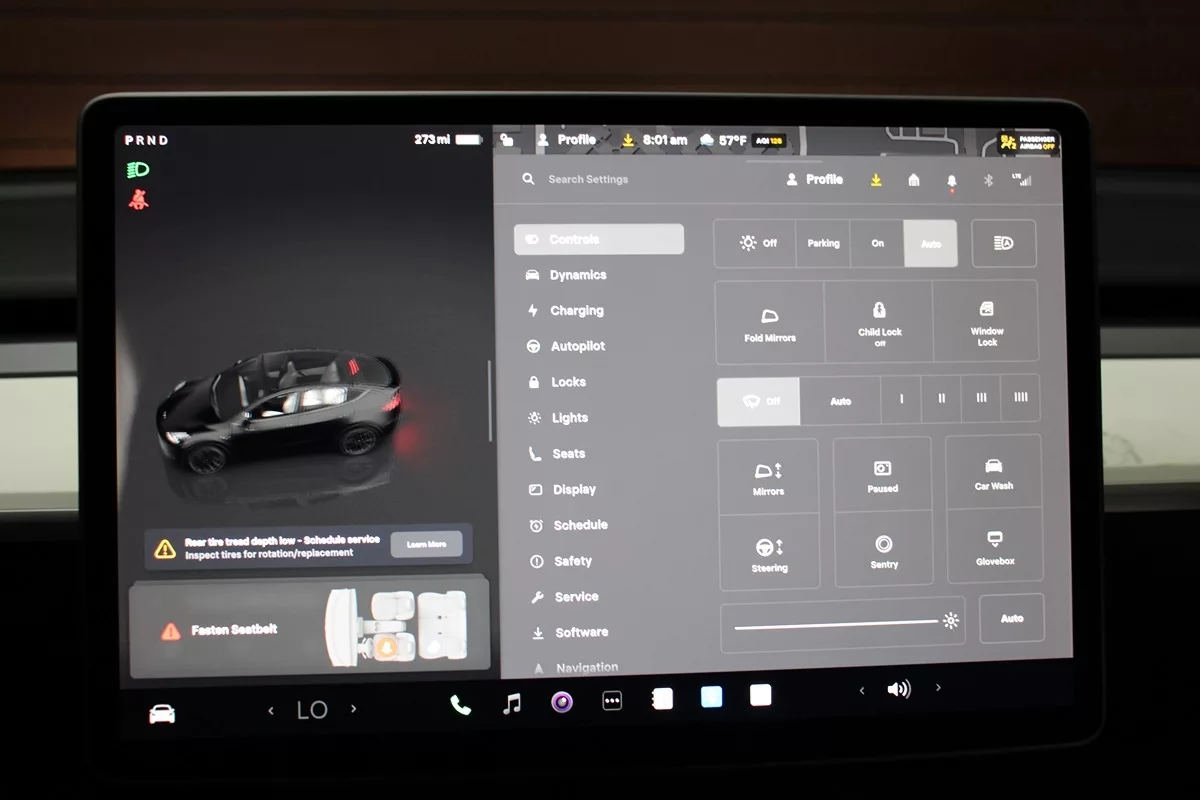Viewport: 1200px width, 800px height.
Task: Toggle the high beam headlights button
Action: (1003, 243)
